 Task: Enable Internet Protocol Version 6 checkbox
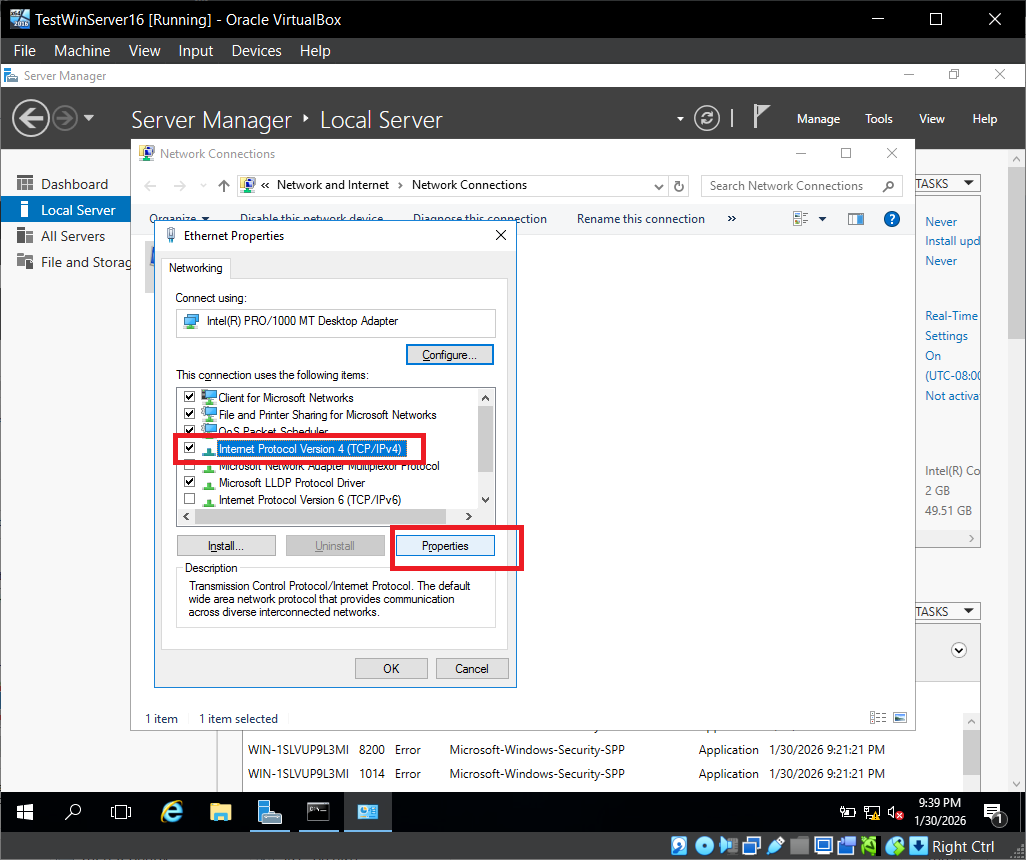[189, 499]
